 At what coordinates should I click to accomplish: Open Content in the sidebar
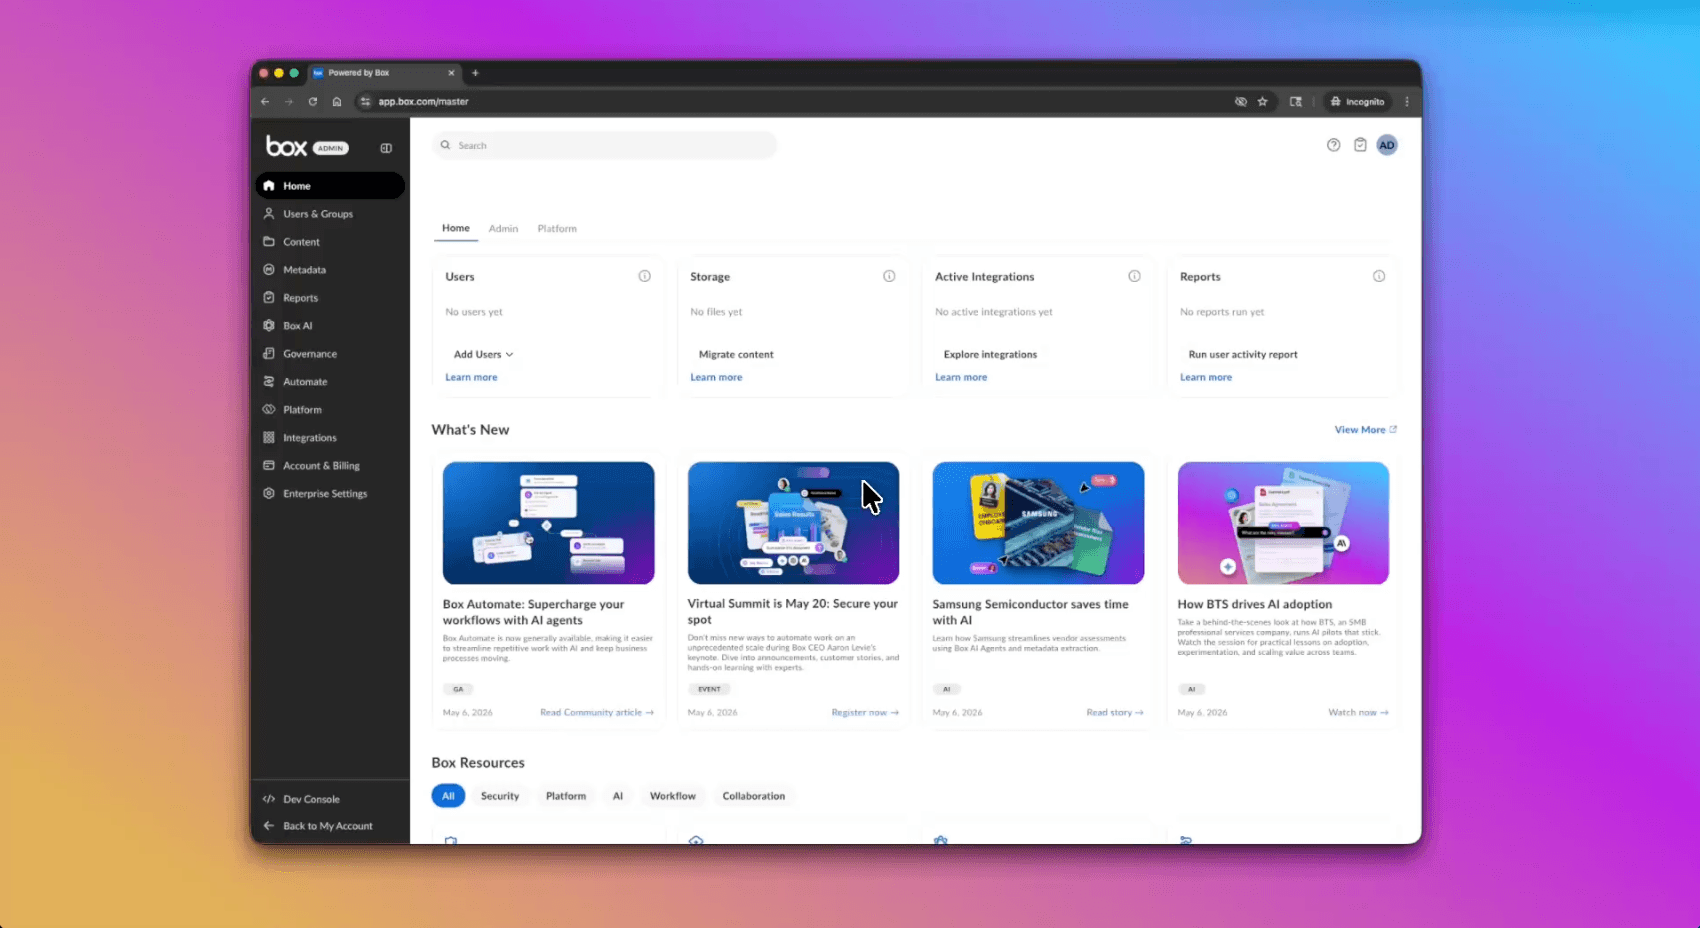[x=330, y=242]
